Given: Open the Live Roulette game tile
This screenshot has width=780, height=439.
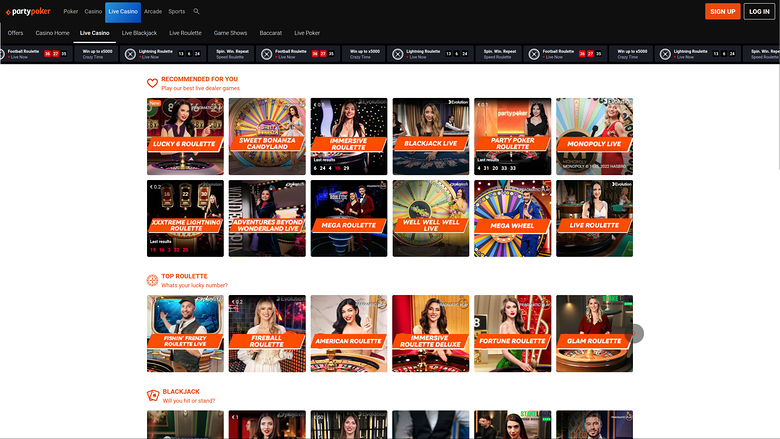Looking at the screenshot, I should tap(594, 218).
